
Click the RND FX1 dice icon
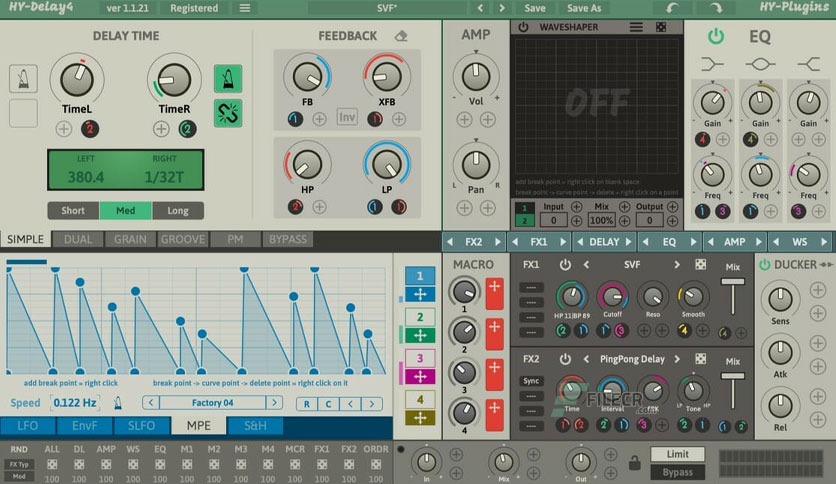(322, 464)
